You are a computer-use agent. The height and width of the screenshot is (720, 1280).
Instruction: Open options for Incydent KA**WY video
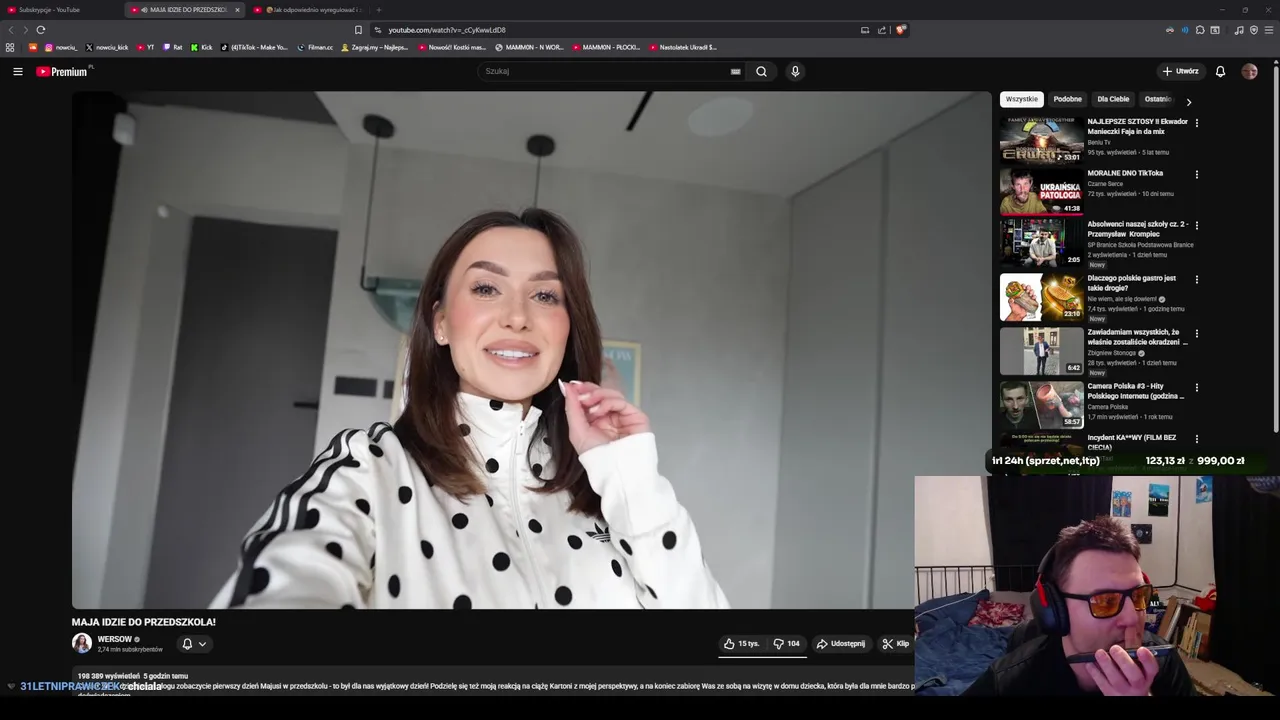tap(1197, 438)
